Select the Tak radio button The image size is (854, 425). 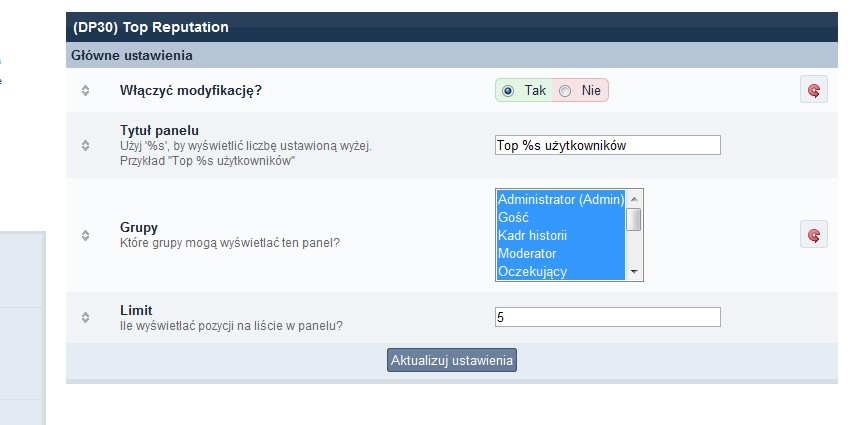point(508,91)
